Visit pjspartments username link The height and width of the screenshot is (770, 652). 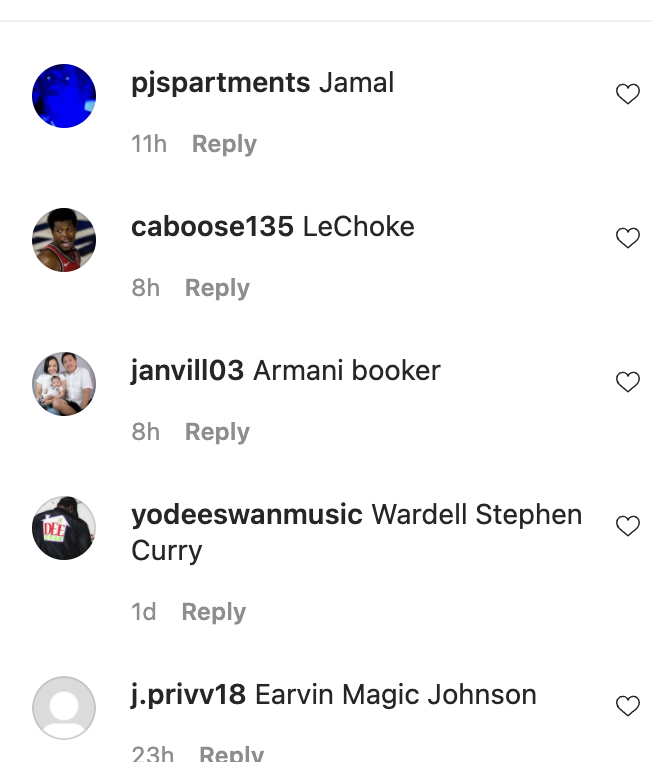point(220,83)
